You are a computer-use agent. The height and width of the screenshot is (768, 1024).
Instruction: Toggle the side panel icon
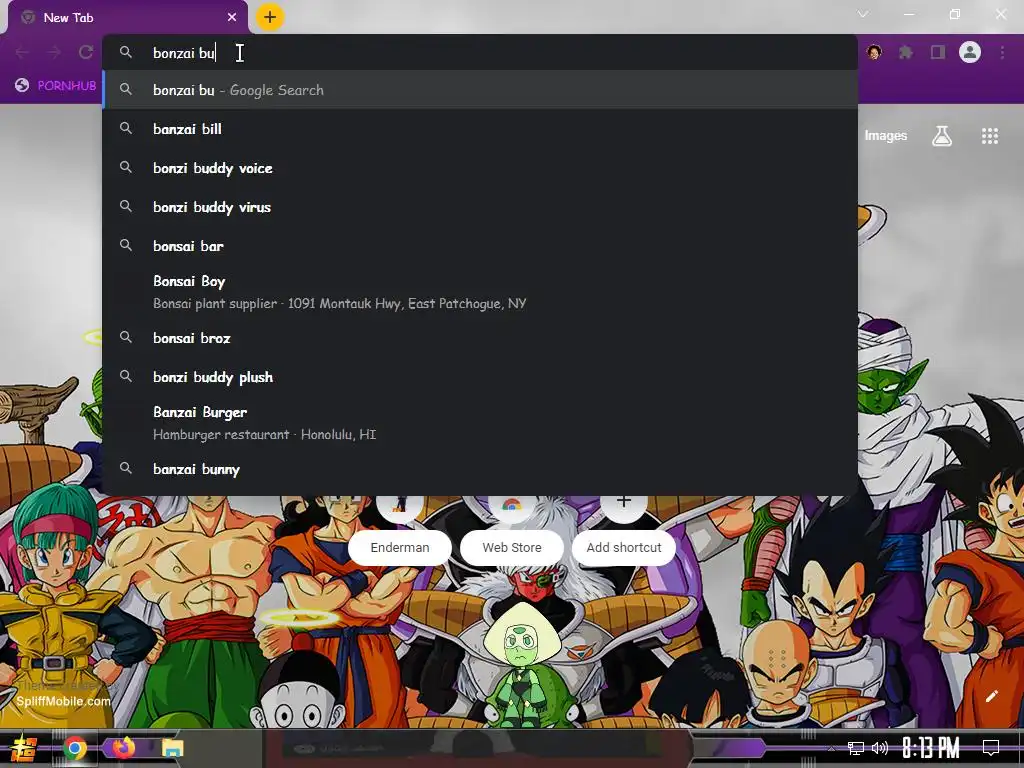pyautogui.click(x=938, y=52)
